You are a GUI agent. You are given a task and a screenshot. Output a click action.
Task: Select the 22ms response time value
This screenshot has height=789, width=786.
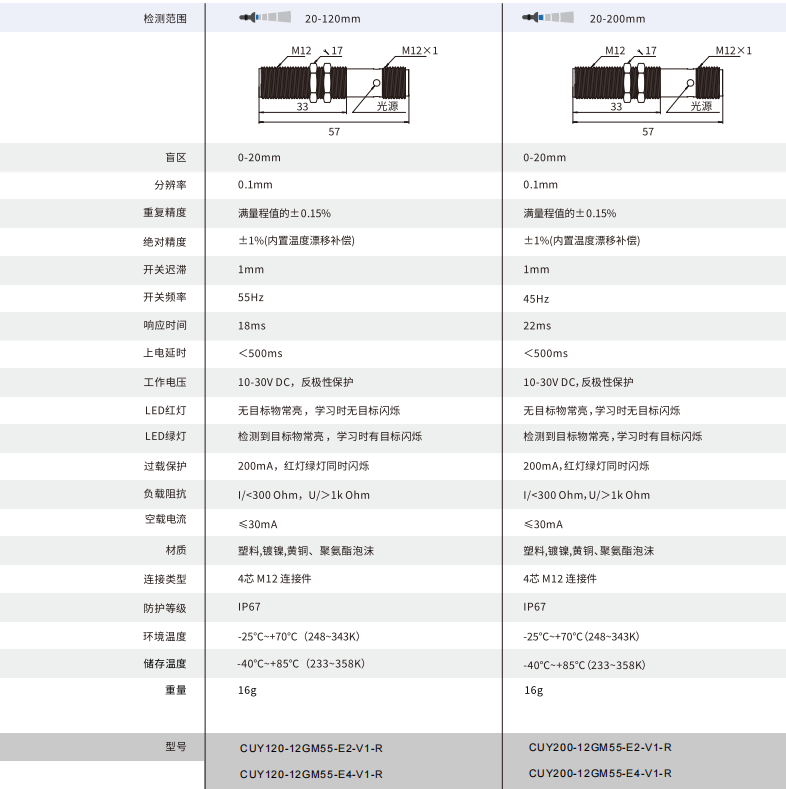[537, 326]
